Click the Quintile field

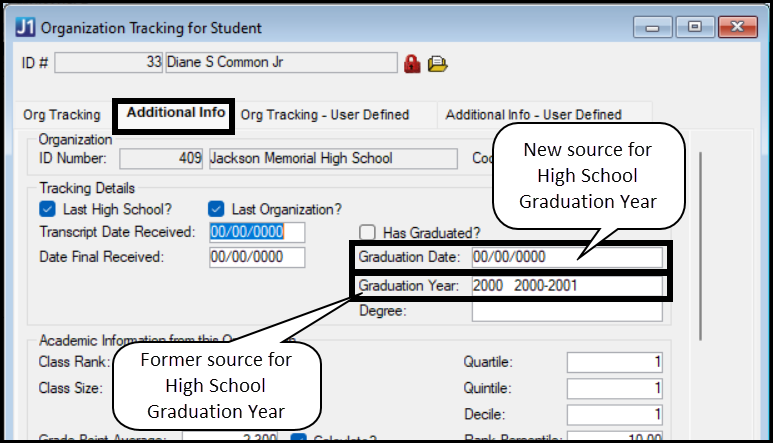click(614, 389)
